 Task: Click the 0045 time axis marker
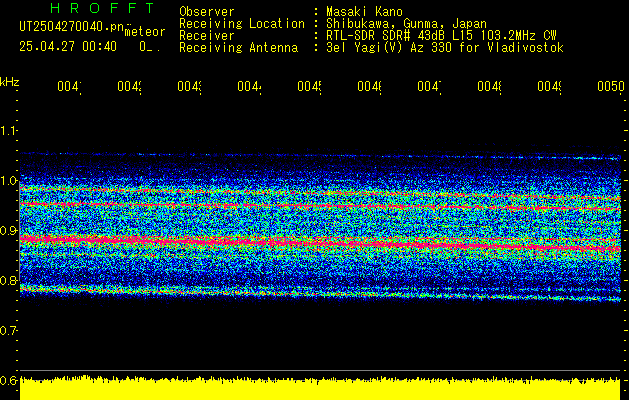309,86
